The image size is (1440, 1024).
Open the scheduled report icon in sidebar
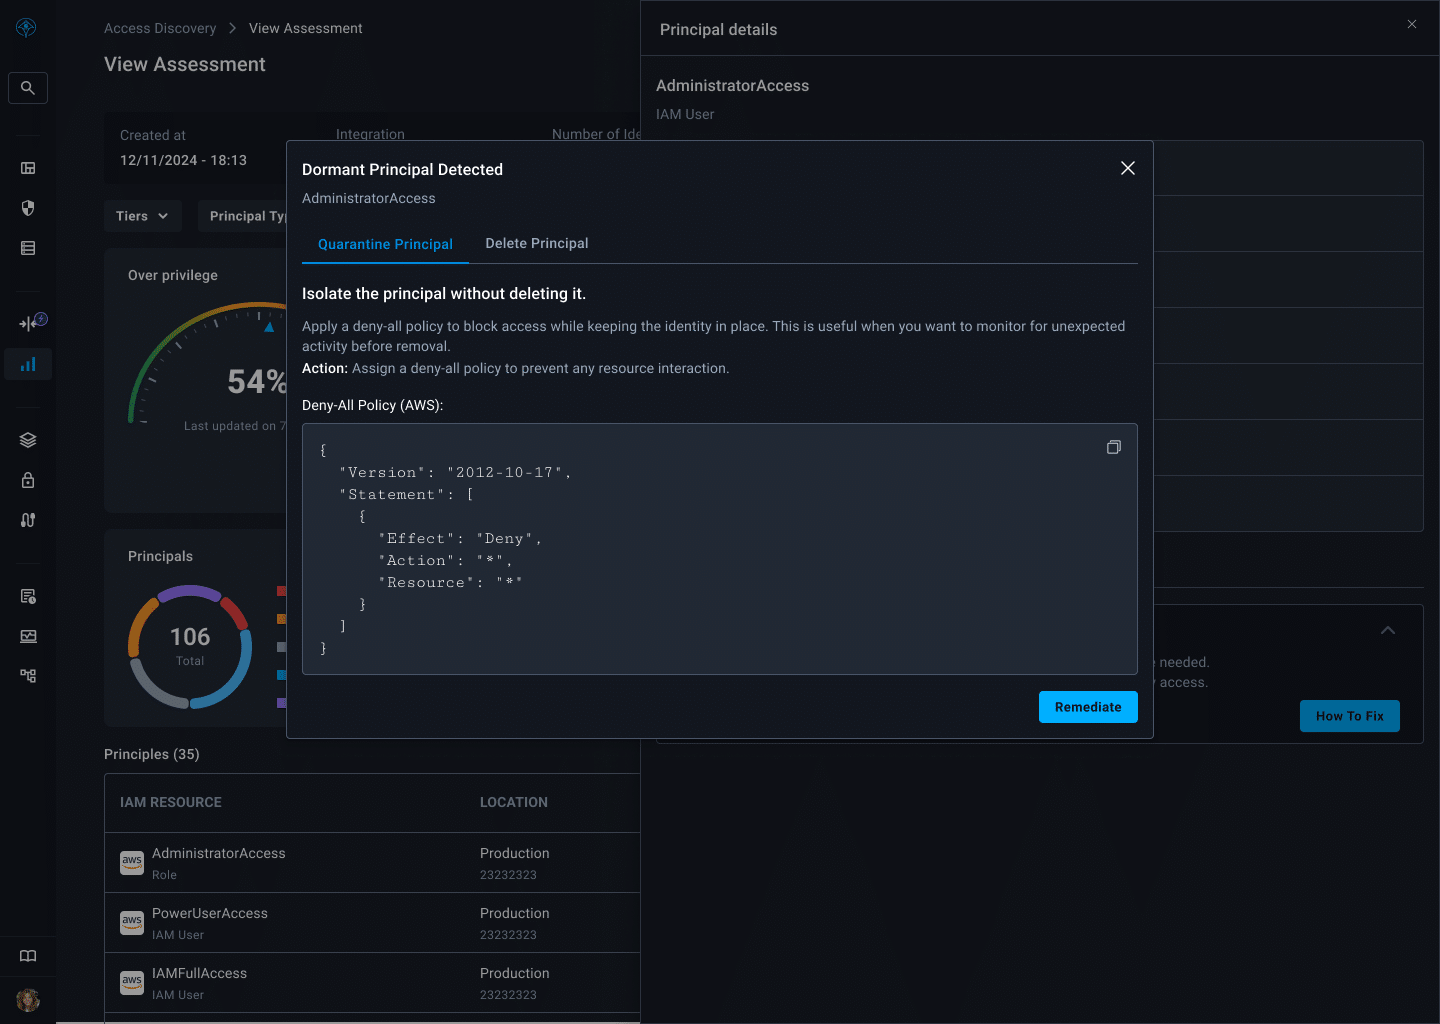pyautogui.click(x=28, y=596)
